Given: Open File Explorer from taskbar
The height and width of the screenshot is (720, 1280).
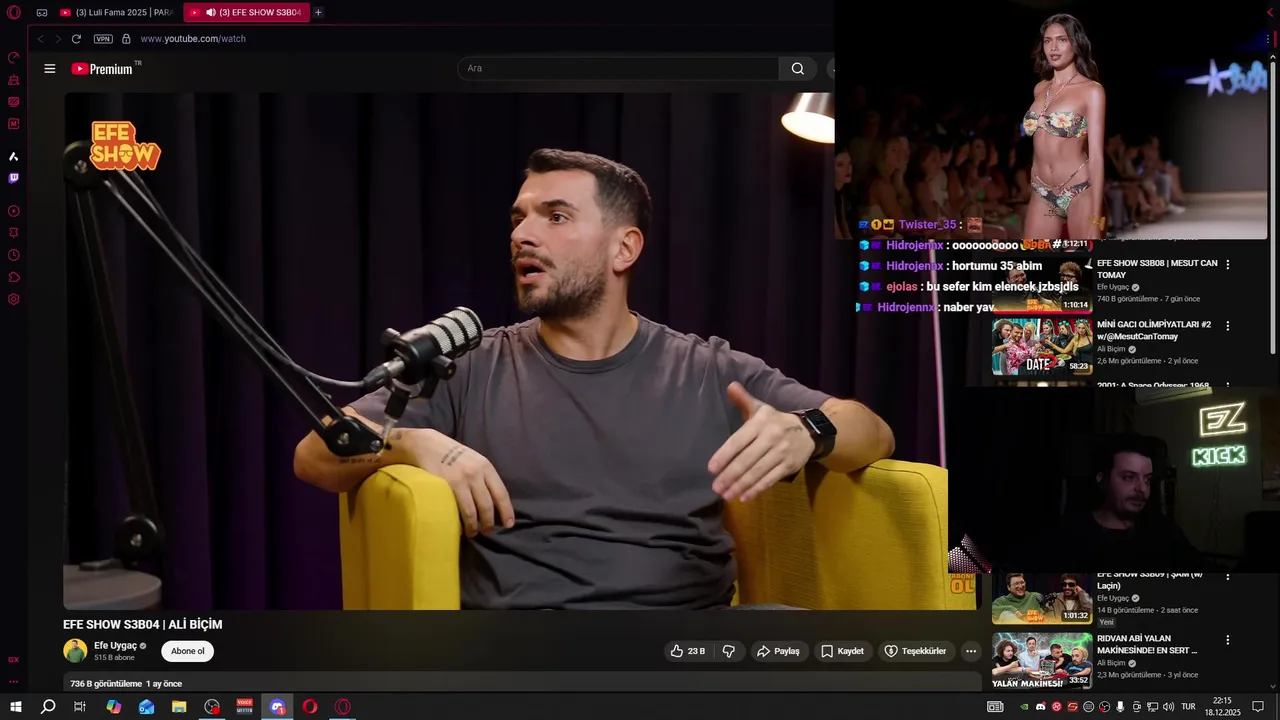Looking at the screenshot, I should 179,707.
